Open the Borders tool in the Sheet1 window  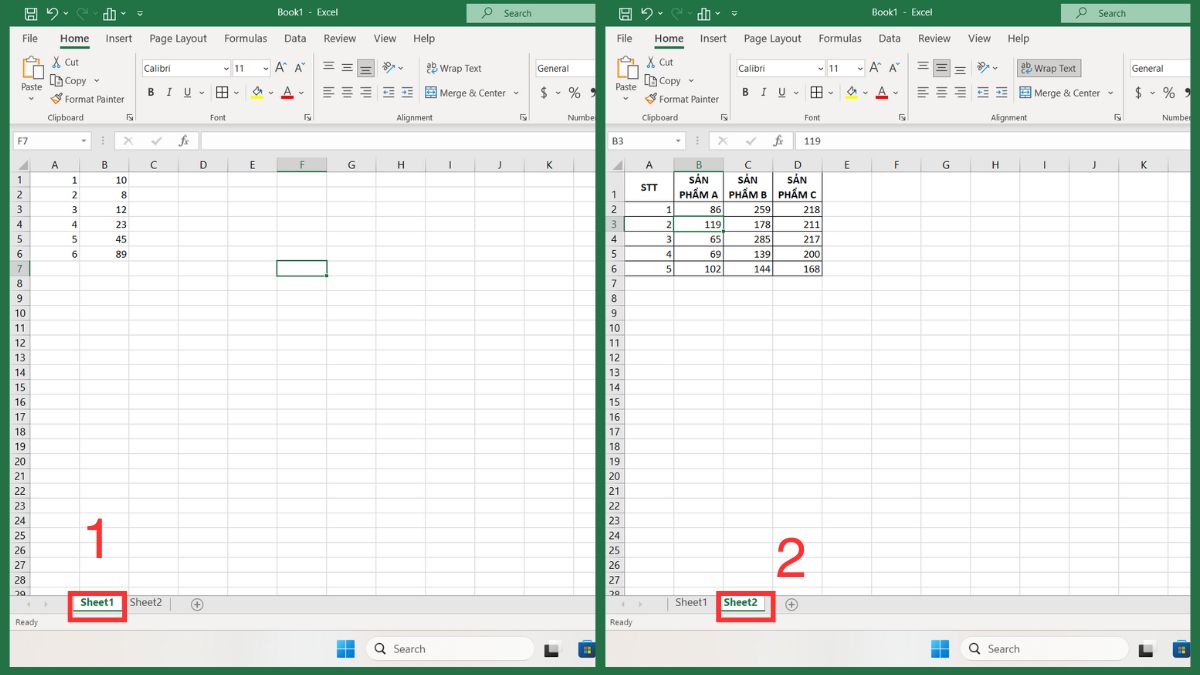pyautogui.click(x=222, y=92)
